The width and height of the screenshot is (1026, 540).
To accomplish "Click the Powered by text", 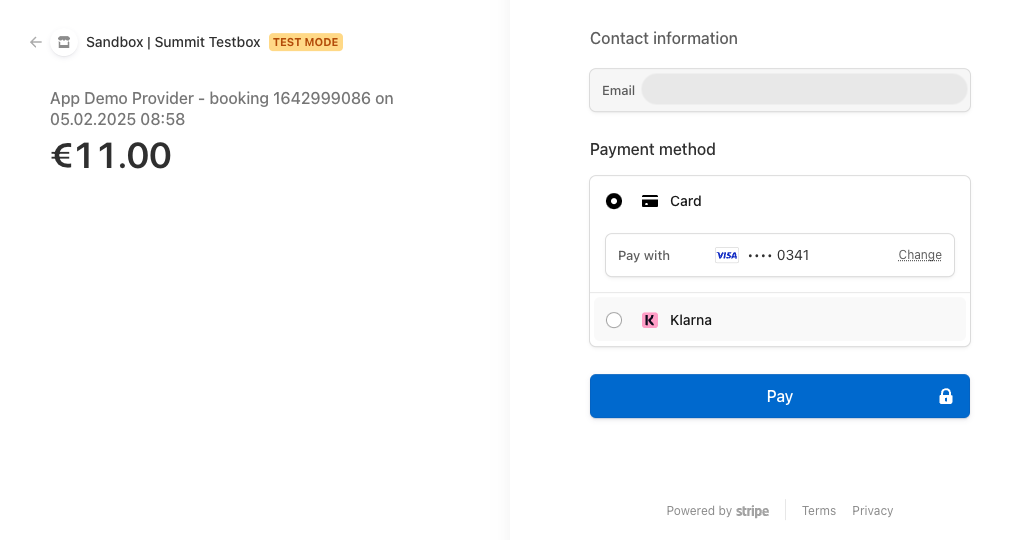I will tap(699, 511).
